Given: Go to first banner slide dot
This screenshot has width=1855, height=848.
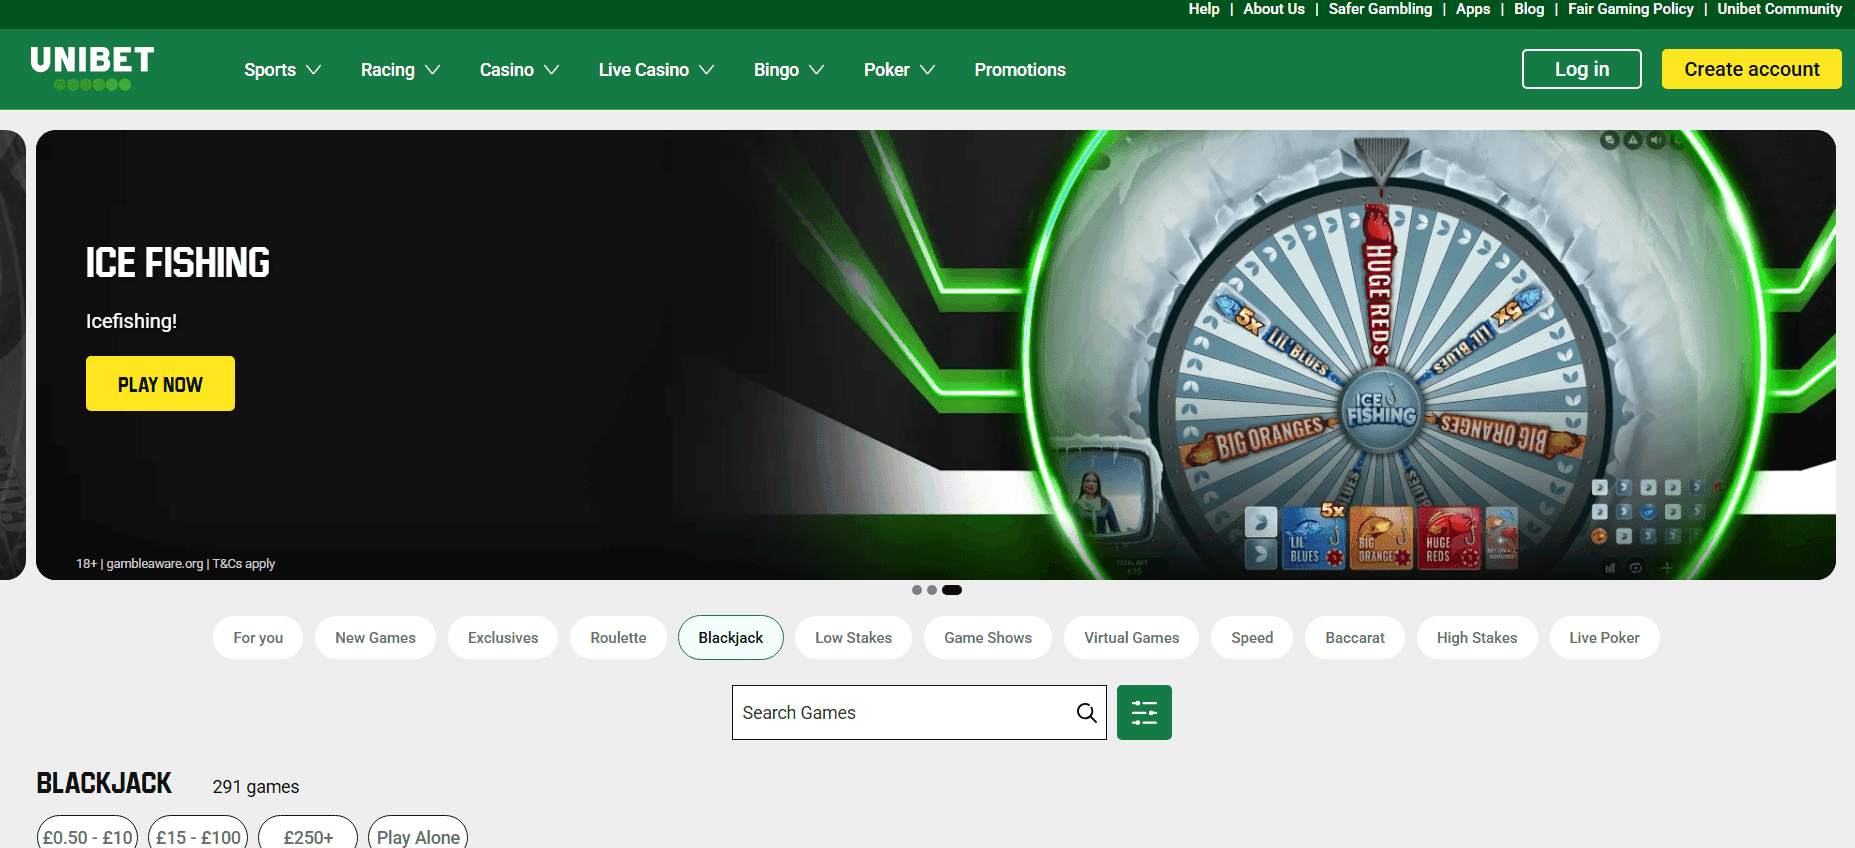Looking at the screenshot, I should [917, 590].
